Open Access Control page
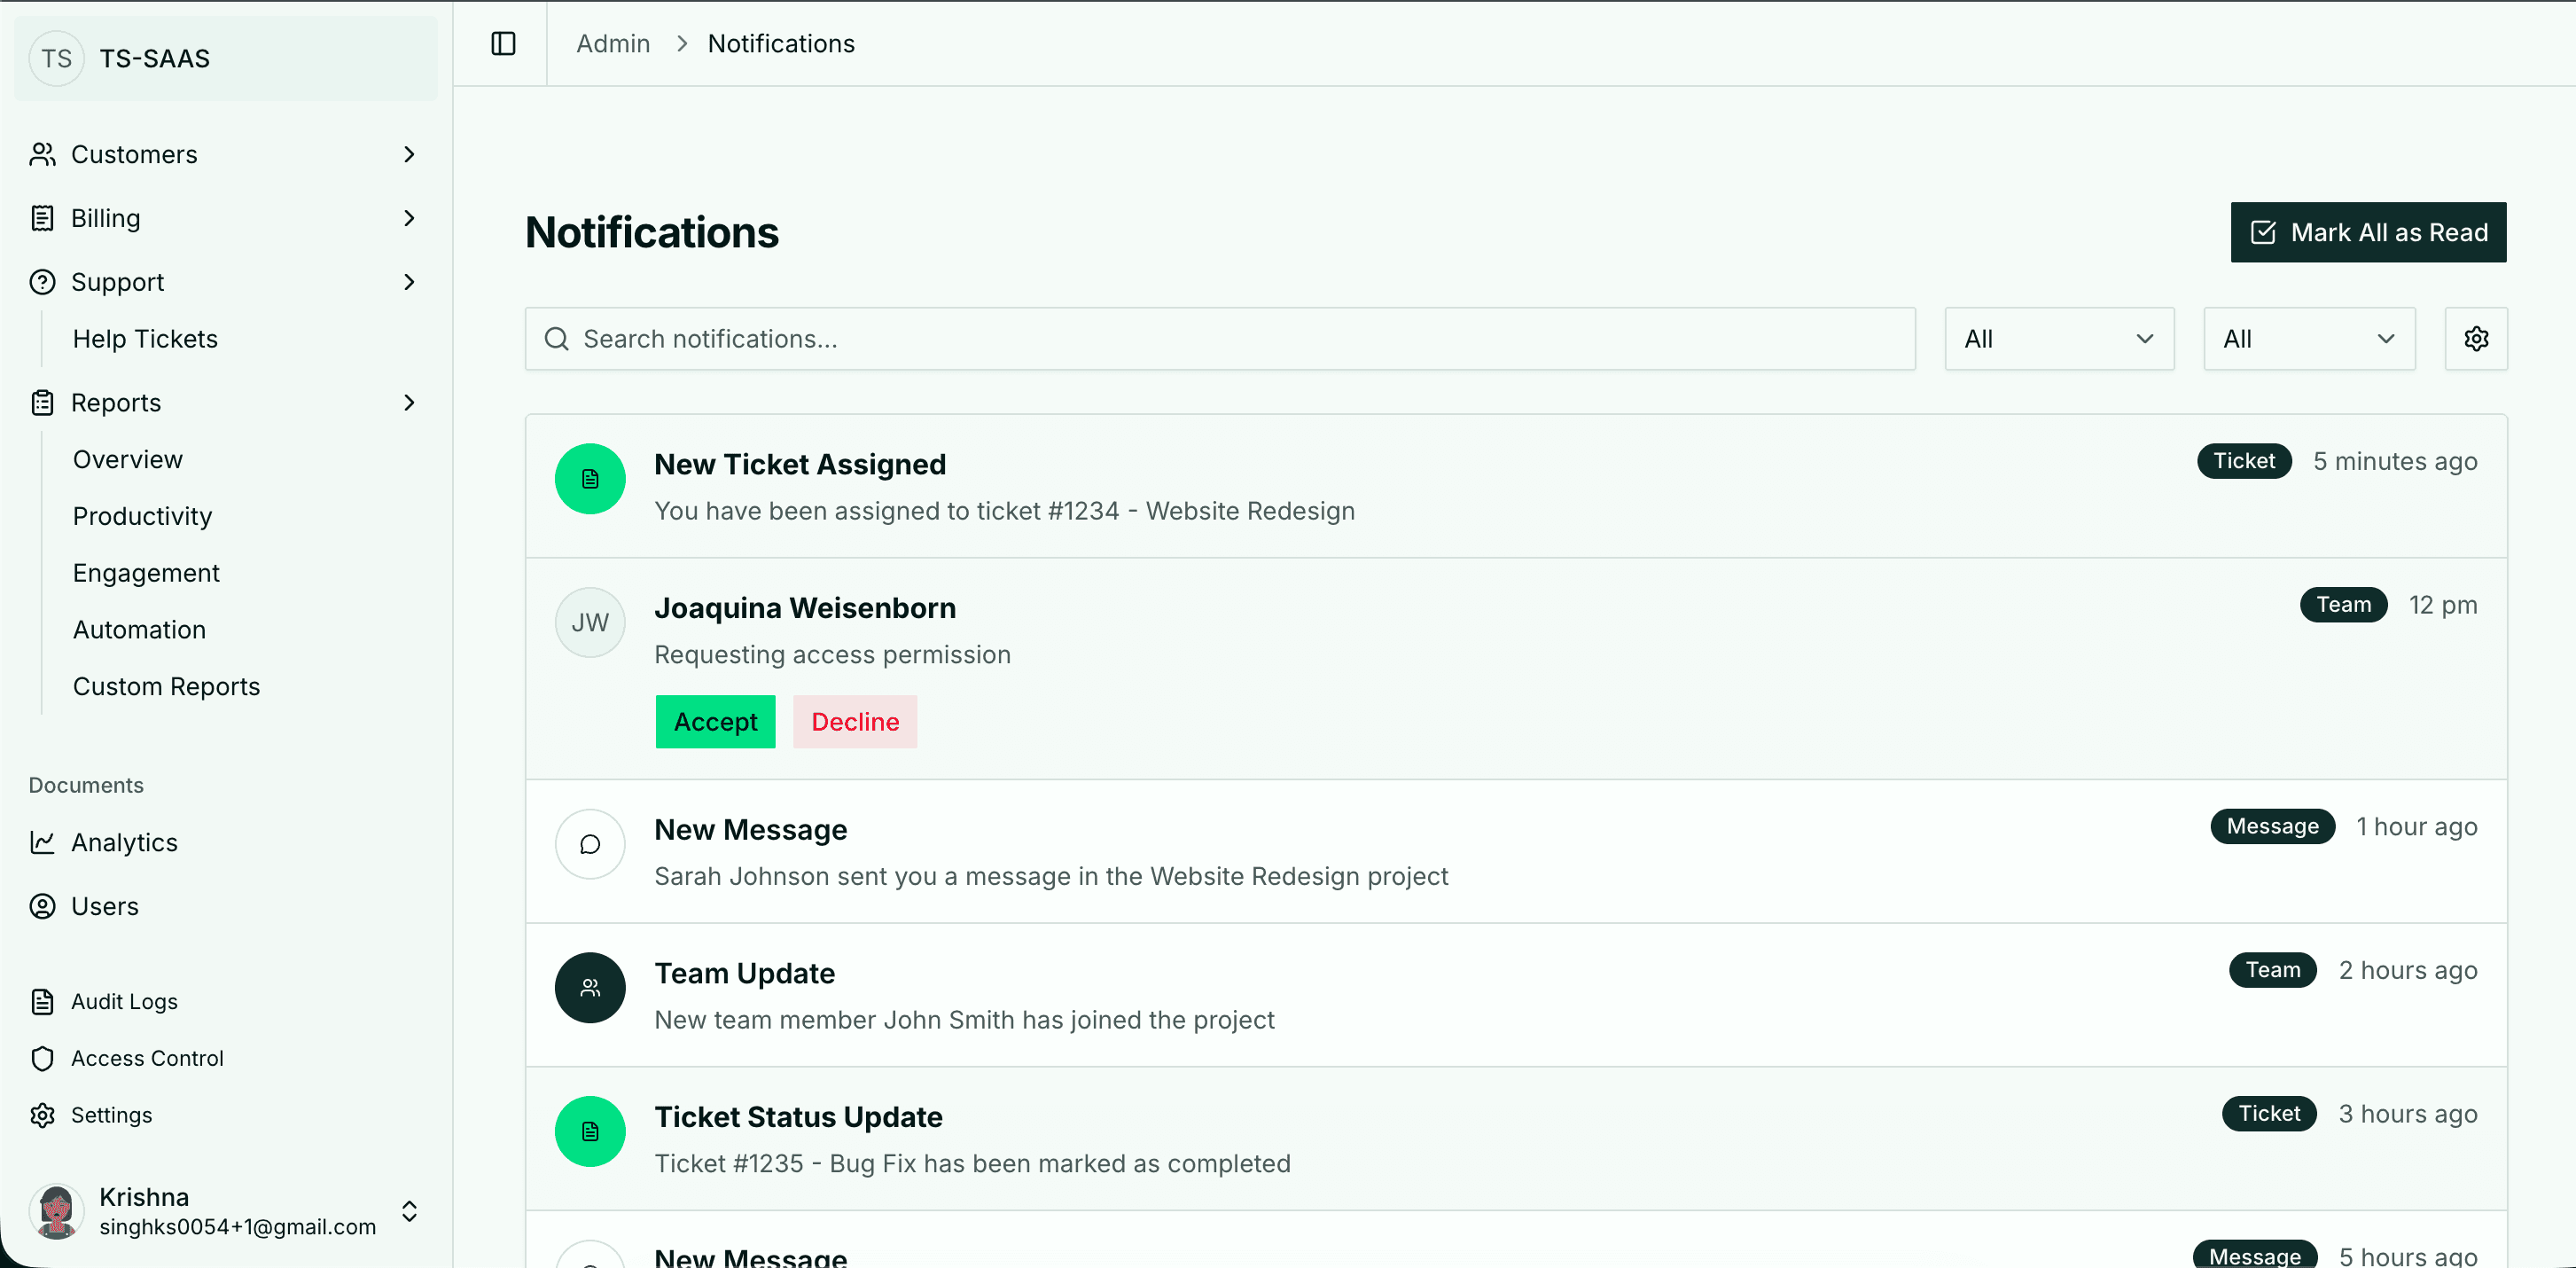Screen dimensions: 2576x1268 coord(147,1058)
